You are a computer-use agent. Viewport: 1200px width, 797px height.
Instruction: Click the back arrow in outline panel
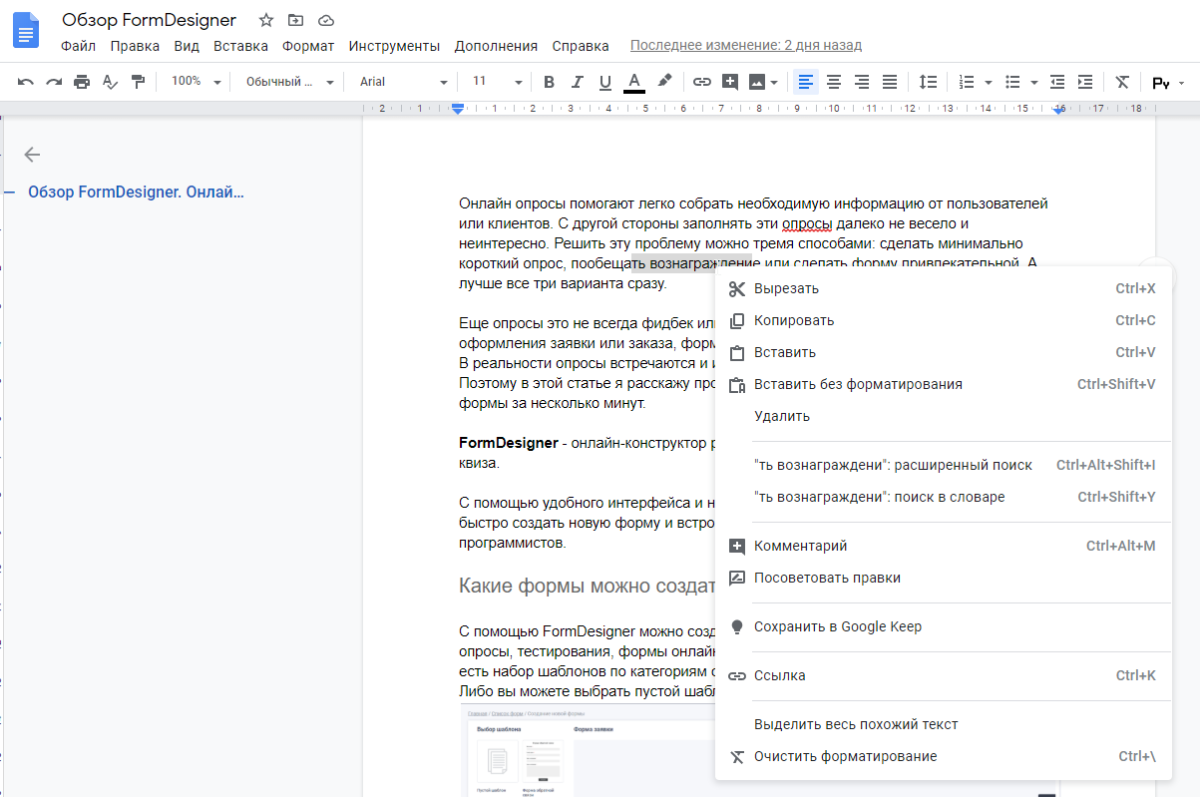pos(32,154)
